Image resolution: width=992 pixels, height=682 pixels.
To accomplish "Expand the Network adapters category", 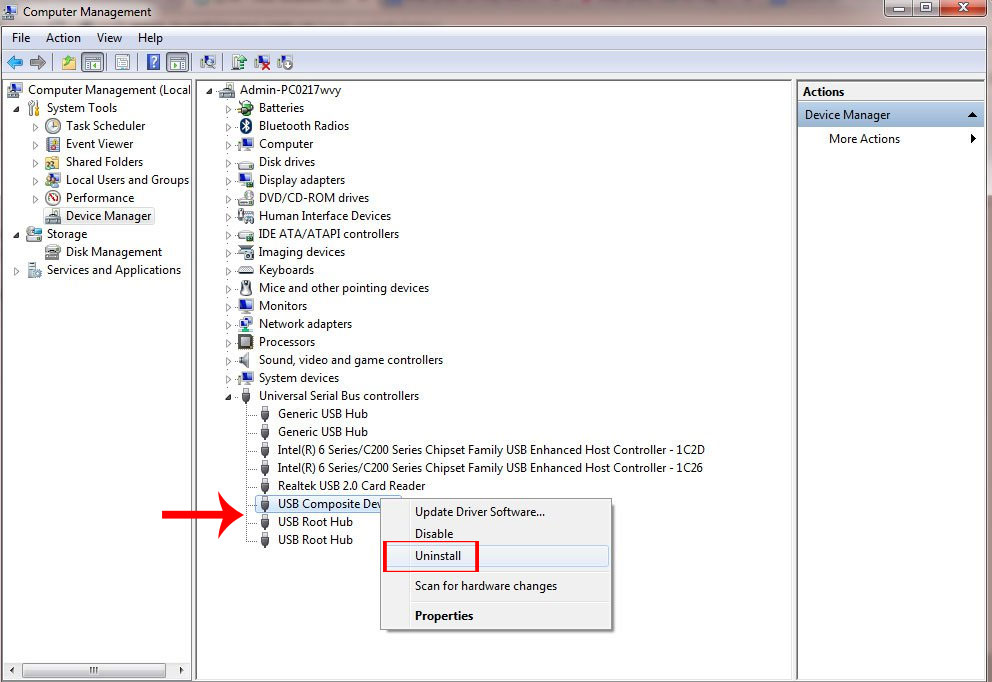I will (226, 323).
